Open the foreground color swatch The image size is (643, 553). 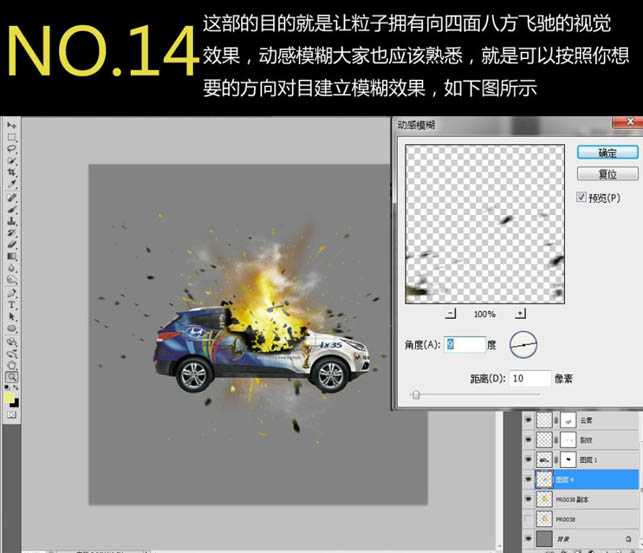coord(9,397)
